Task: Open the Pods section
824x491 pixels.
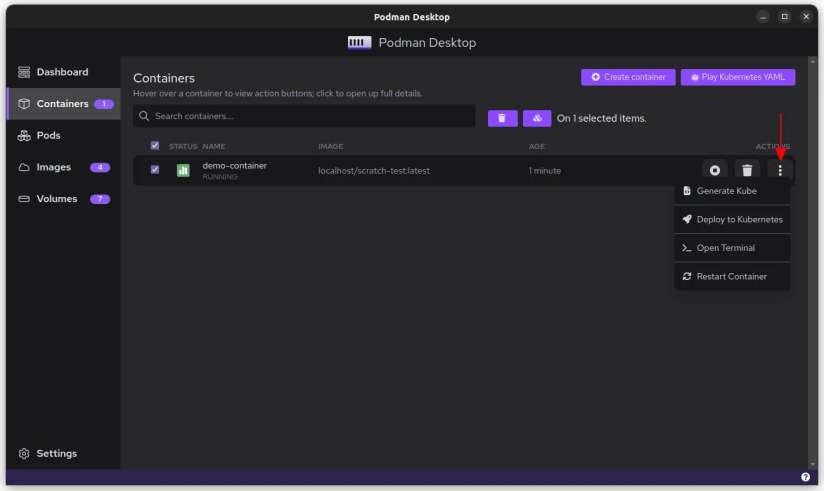Action: 63,136
